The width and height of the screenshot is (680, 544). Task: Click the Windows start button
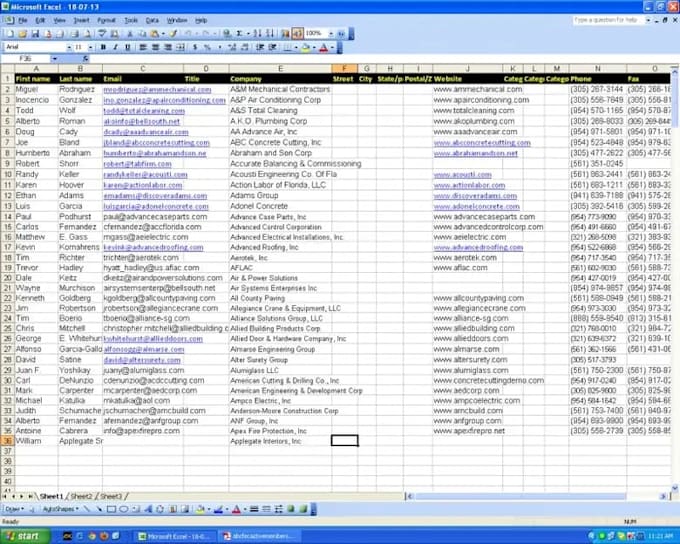24,536
